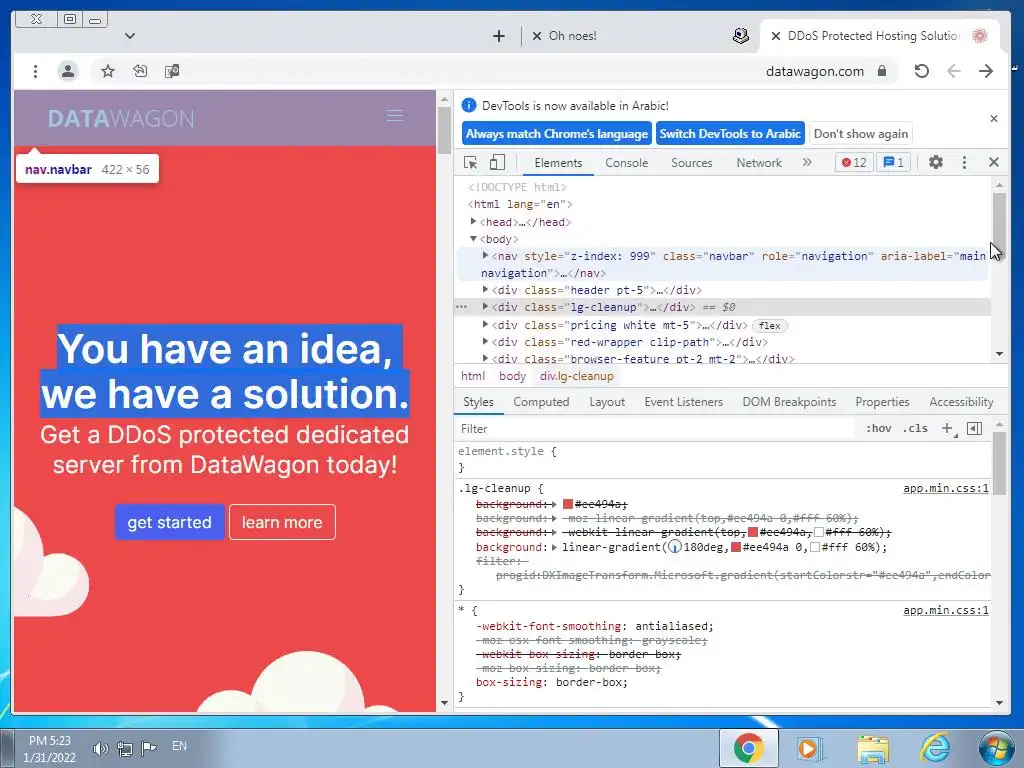Image resolution: width=1024 pixels, height=768 pixels.
Task: Show more DevTools tabs chevron
Action: tap(807, 162)
